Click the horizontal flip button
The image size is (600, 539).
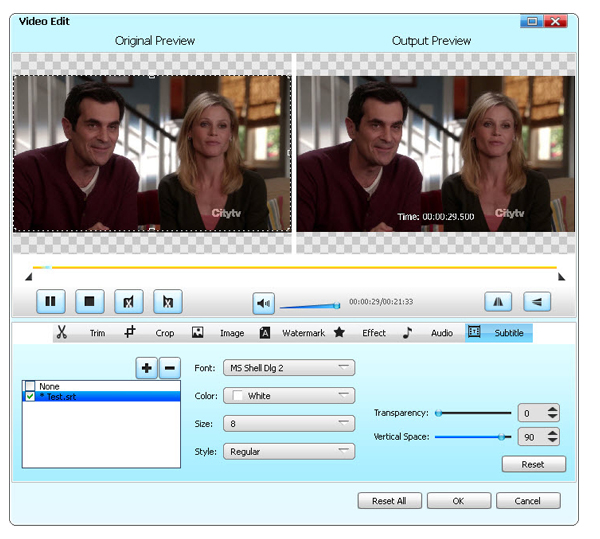498,302
